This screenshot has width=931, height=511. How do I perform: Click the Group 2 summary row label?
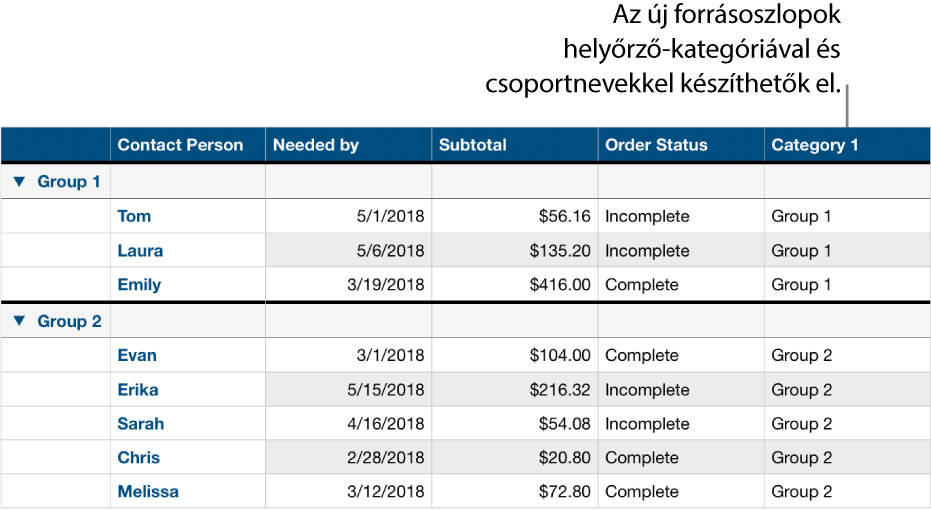69,322
